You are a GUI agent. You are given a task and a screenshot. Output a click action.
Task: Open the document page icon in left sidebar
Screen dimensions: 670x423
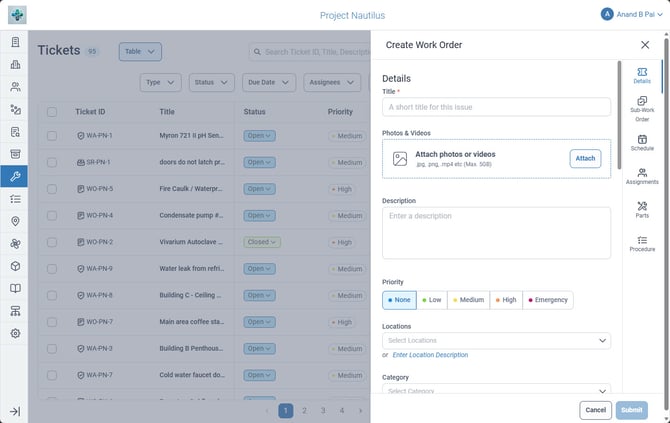[15, 42]
